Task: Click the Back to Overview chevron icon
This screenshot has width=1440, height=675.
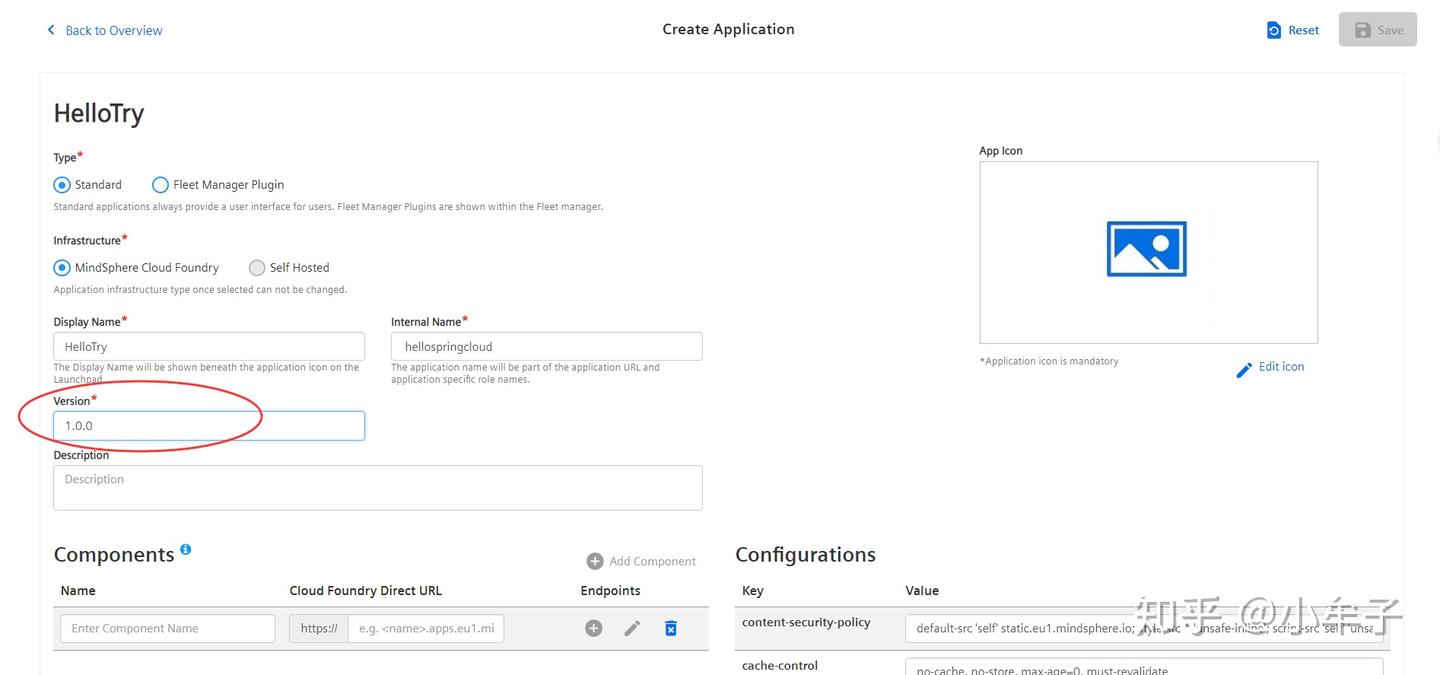Action: click(51, 30)
